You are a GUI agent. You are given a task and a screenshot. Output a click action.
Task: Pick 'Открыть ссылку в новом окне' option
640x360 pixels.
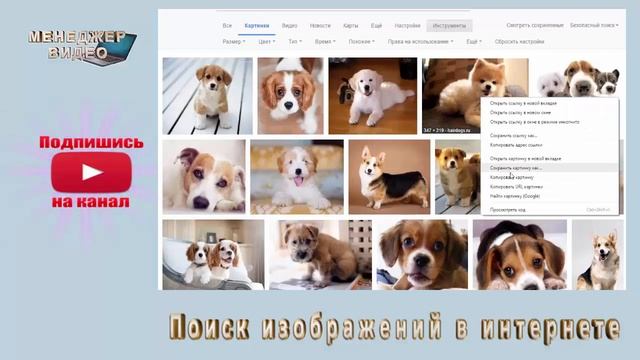(549, 113)
